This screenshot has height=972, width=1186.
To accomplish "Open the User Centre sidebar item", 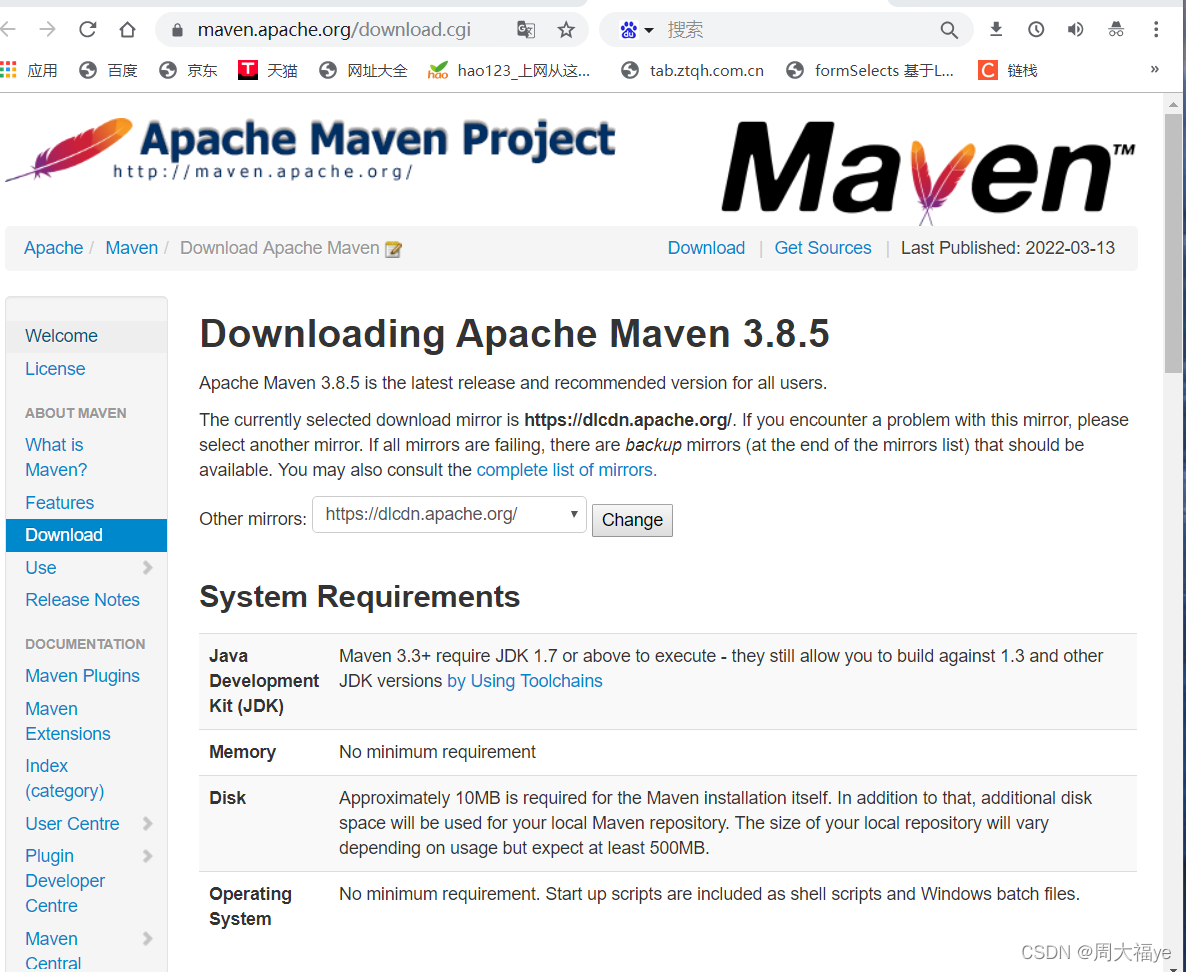I will pyautogui.click(x=72, y=824).
